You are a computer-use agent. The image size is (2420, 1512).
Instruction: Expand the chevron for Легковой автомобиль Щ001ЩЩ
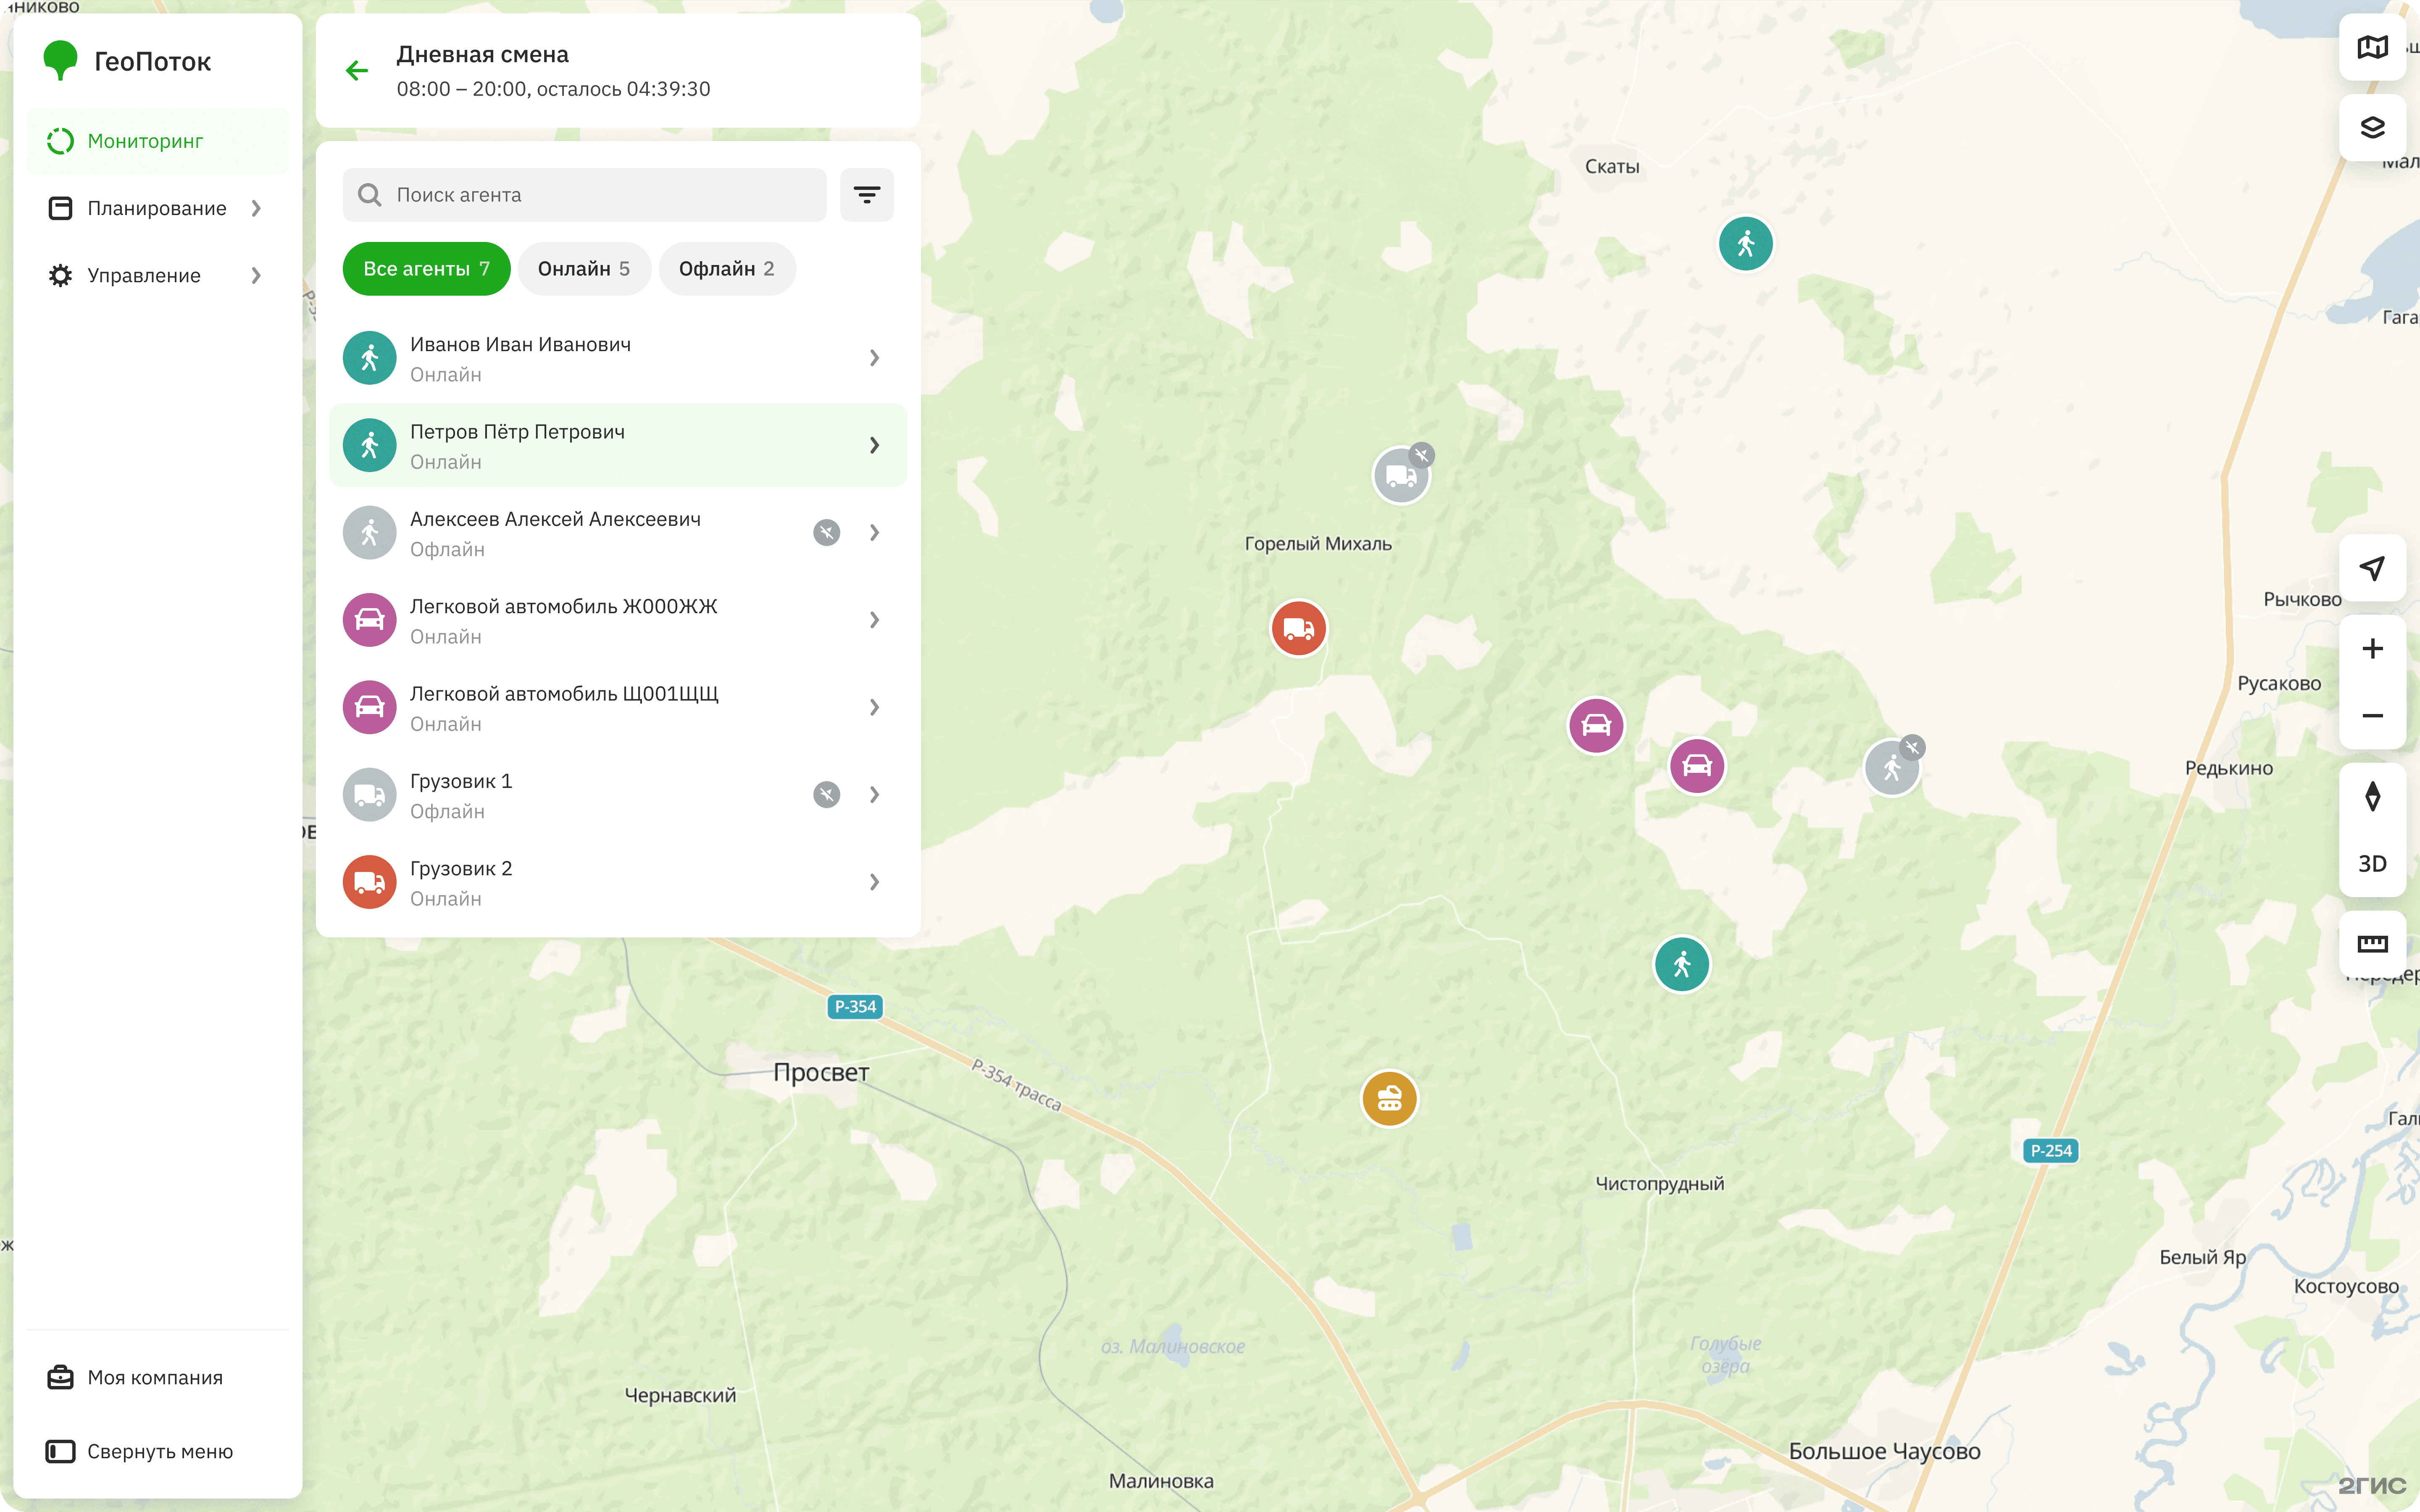coord(874,707)
